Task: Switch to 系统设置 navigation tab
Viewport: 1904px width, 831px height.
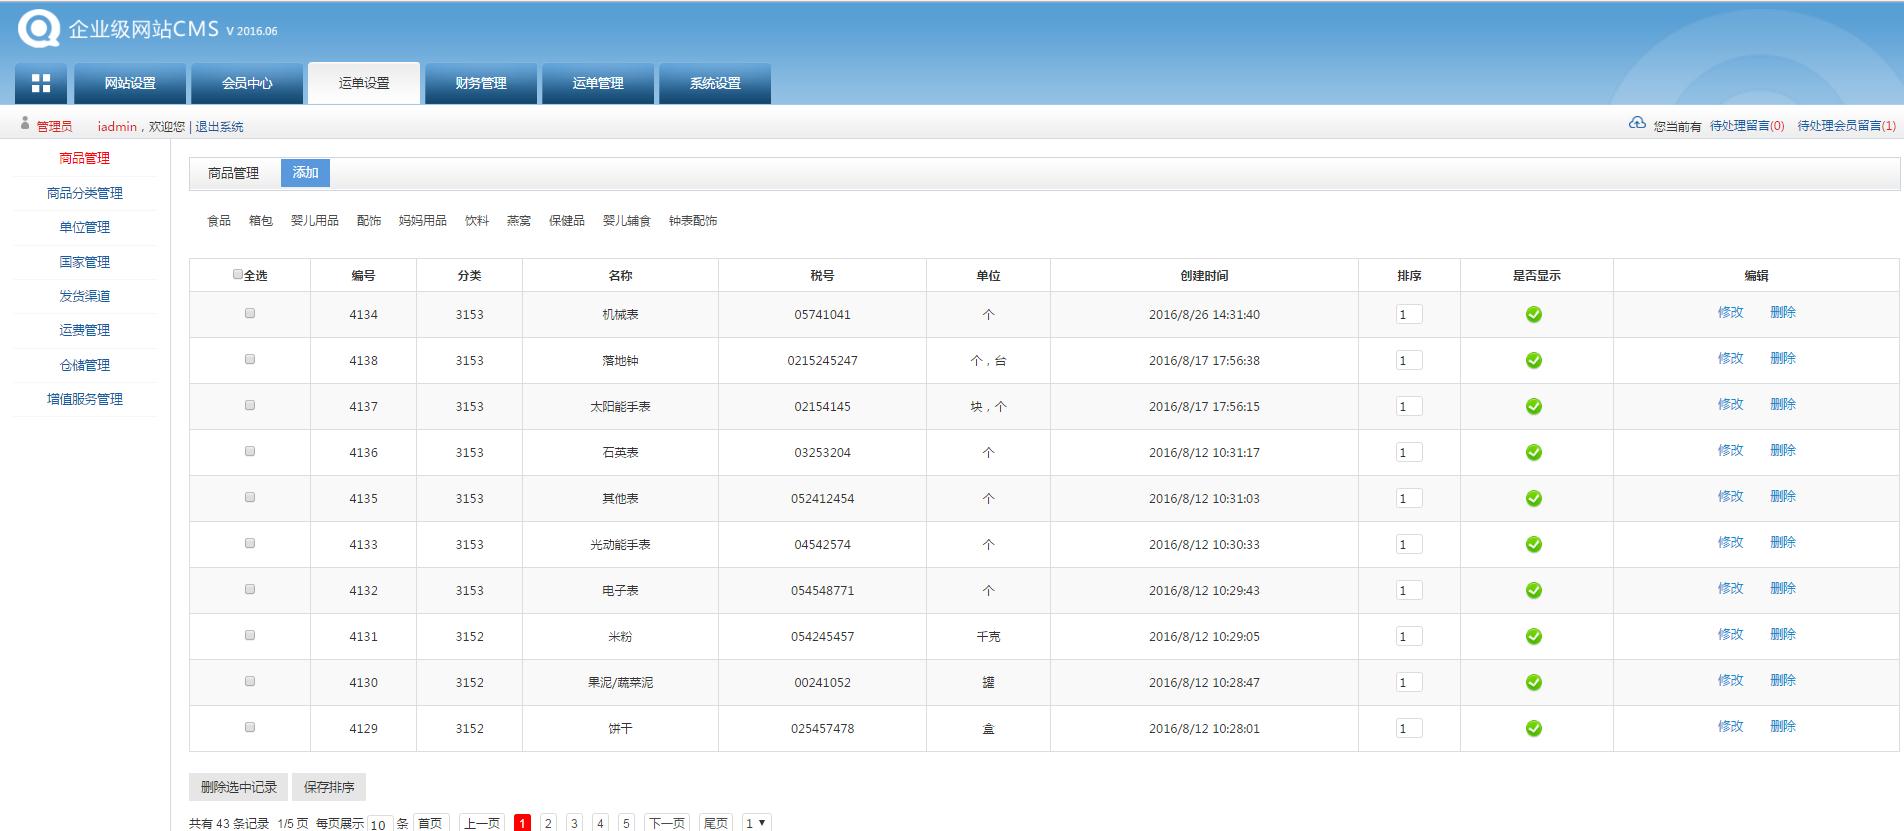Action: coord(715,83)
